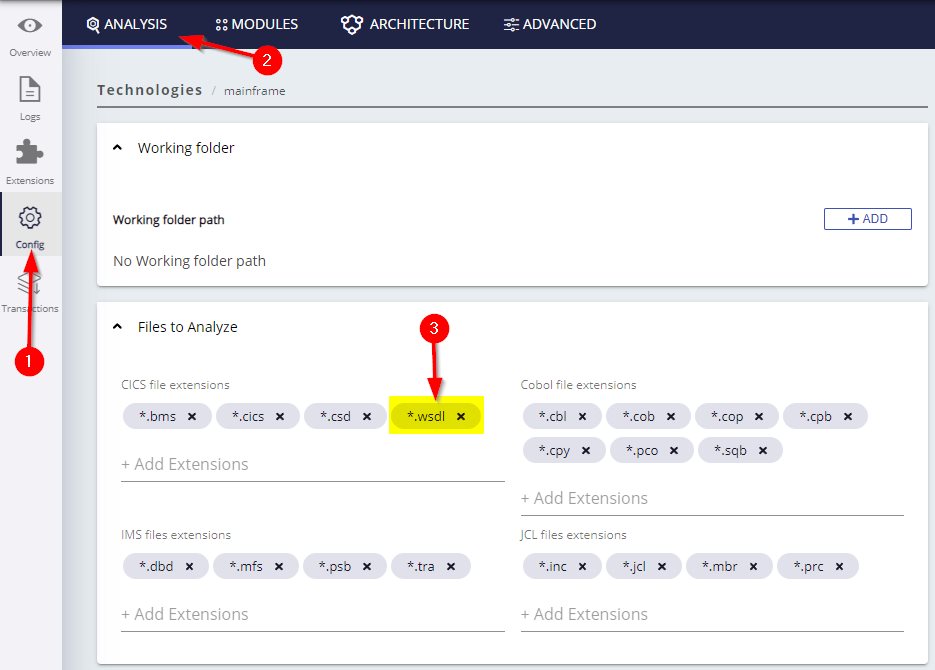The height and width of the screenshot is (670, 935).
Task: Focus the CICS Add Extensions field
Action: (x=312, y=464)
